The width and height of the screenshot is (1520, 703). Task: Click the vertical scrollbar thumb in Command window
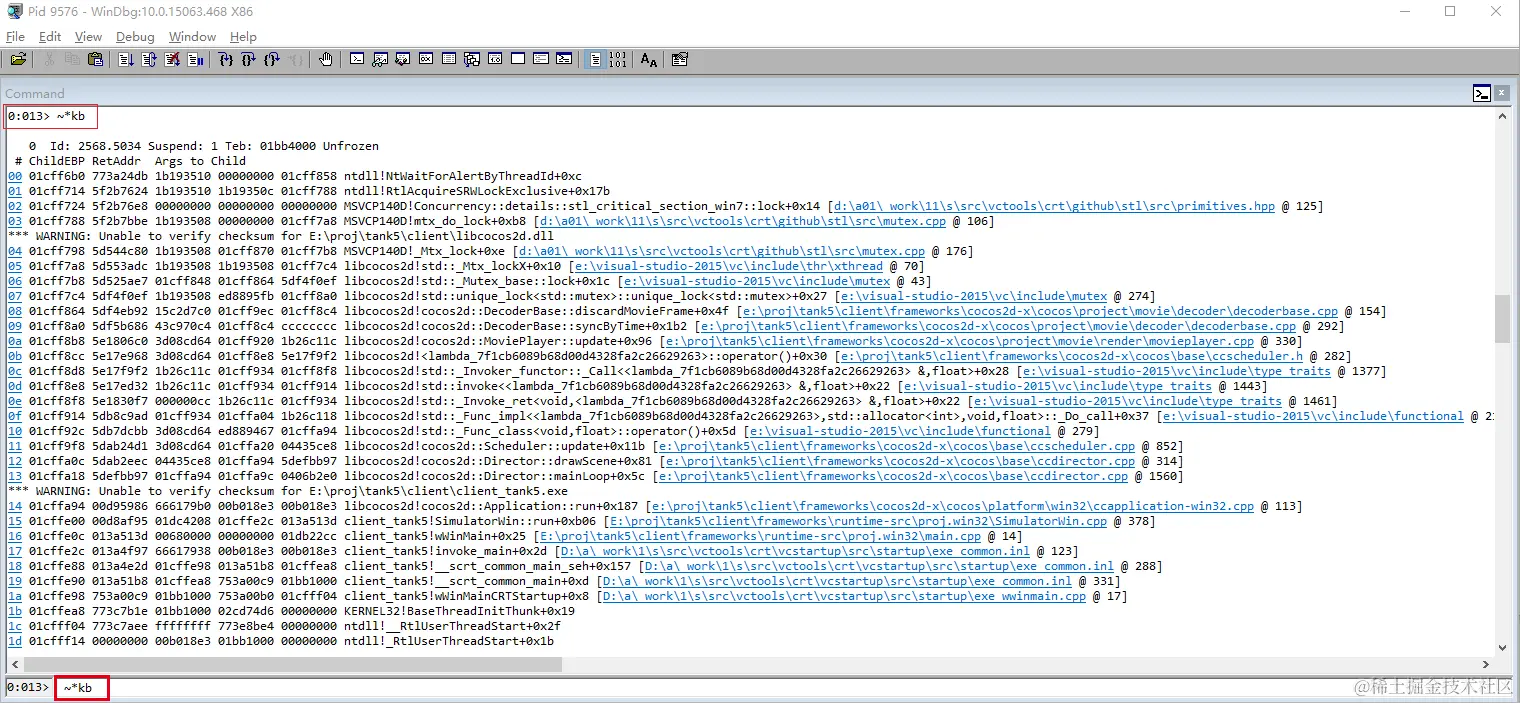1502,318
